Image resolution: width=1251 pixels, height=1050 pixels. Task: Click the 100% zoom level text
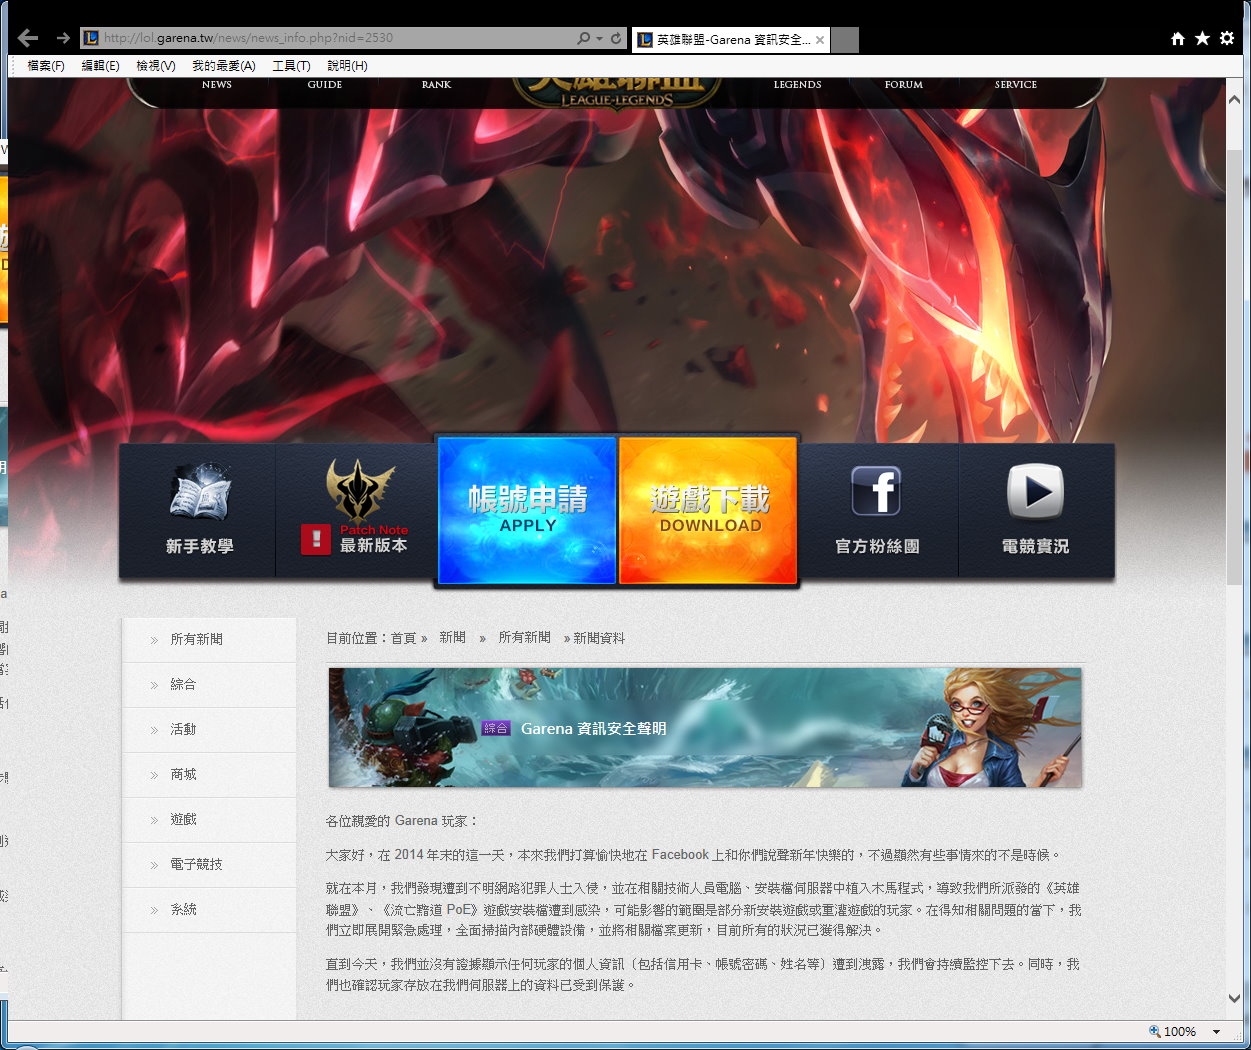1180,1031
